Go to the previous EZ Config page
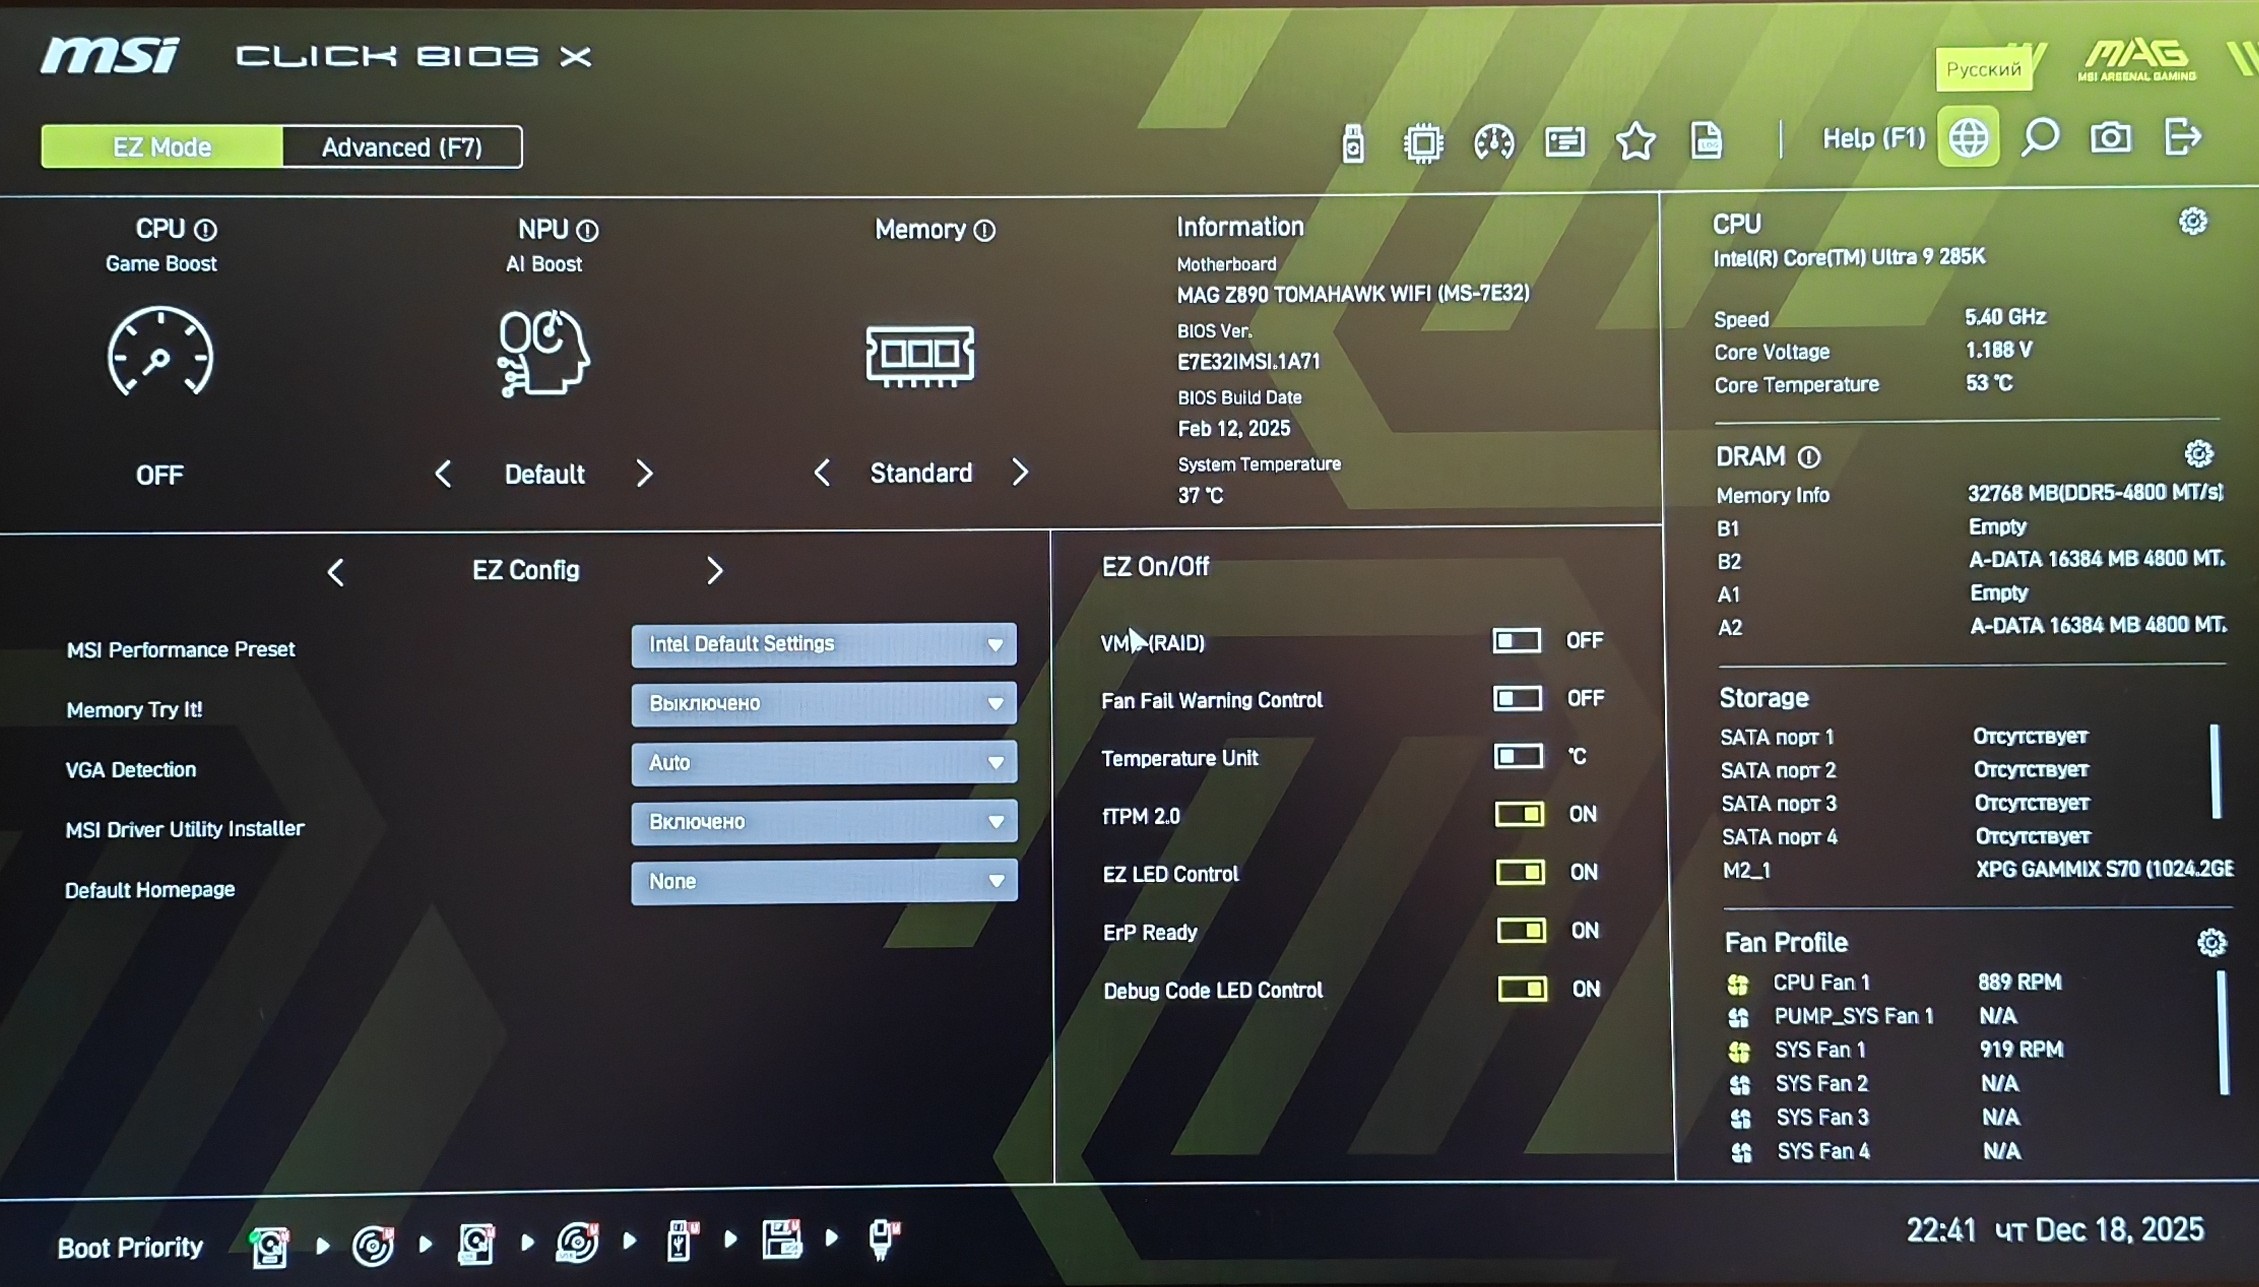 [336, 572]
